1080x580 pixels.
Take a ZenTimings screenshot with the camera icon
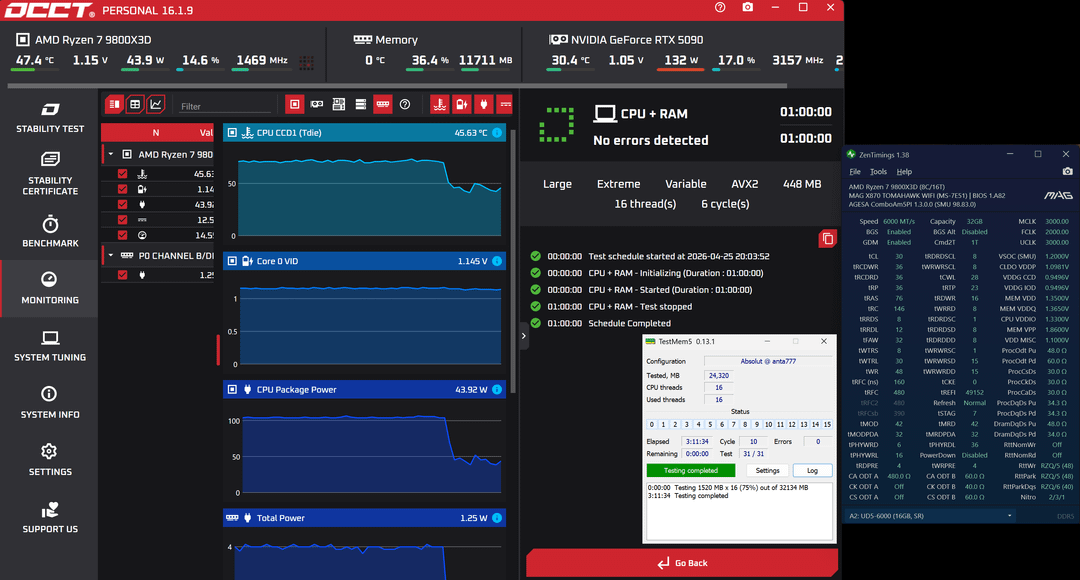pyautogui.click(x=1067, y=171)
